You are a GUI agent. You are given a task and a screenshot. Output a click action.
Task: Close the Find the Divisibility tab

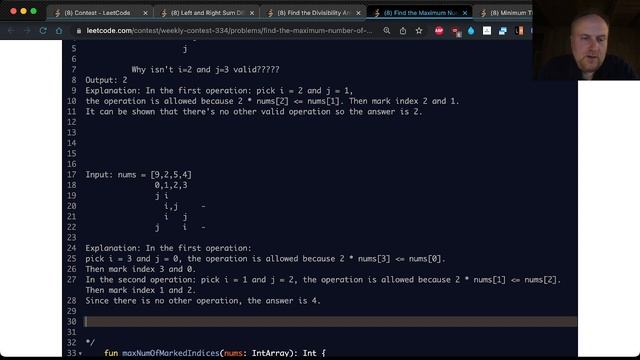tap(358, 13)
